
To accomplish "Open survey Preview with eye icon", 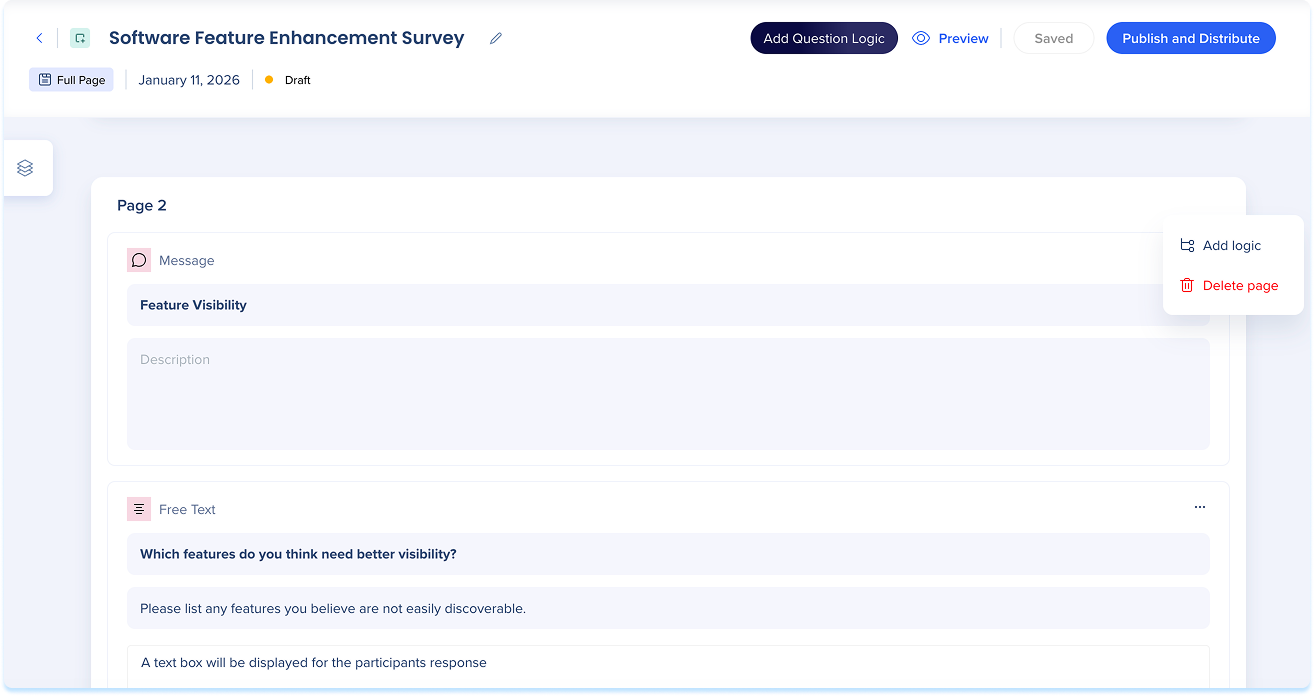I will pos(951,39).
